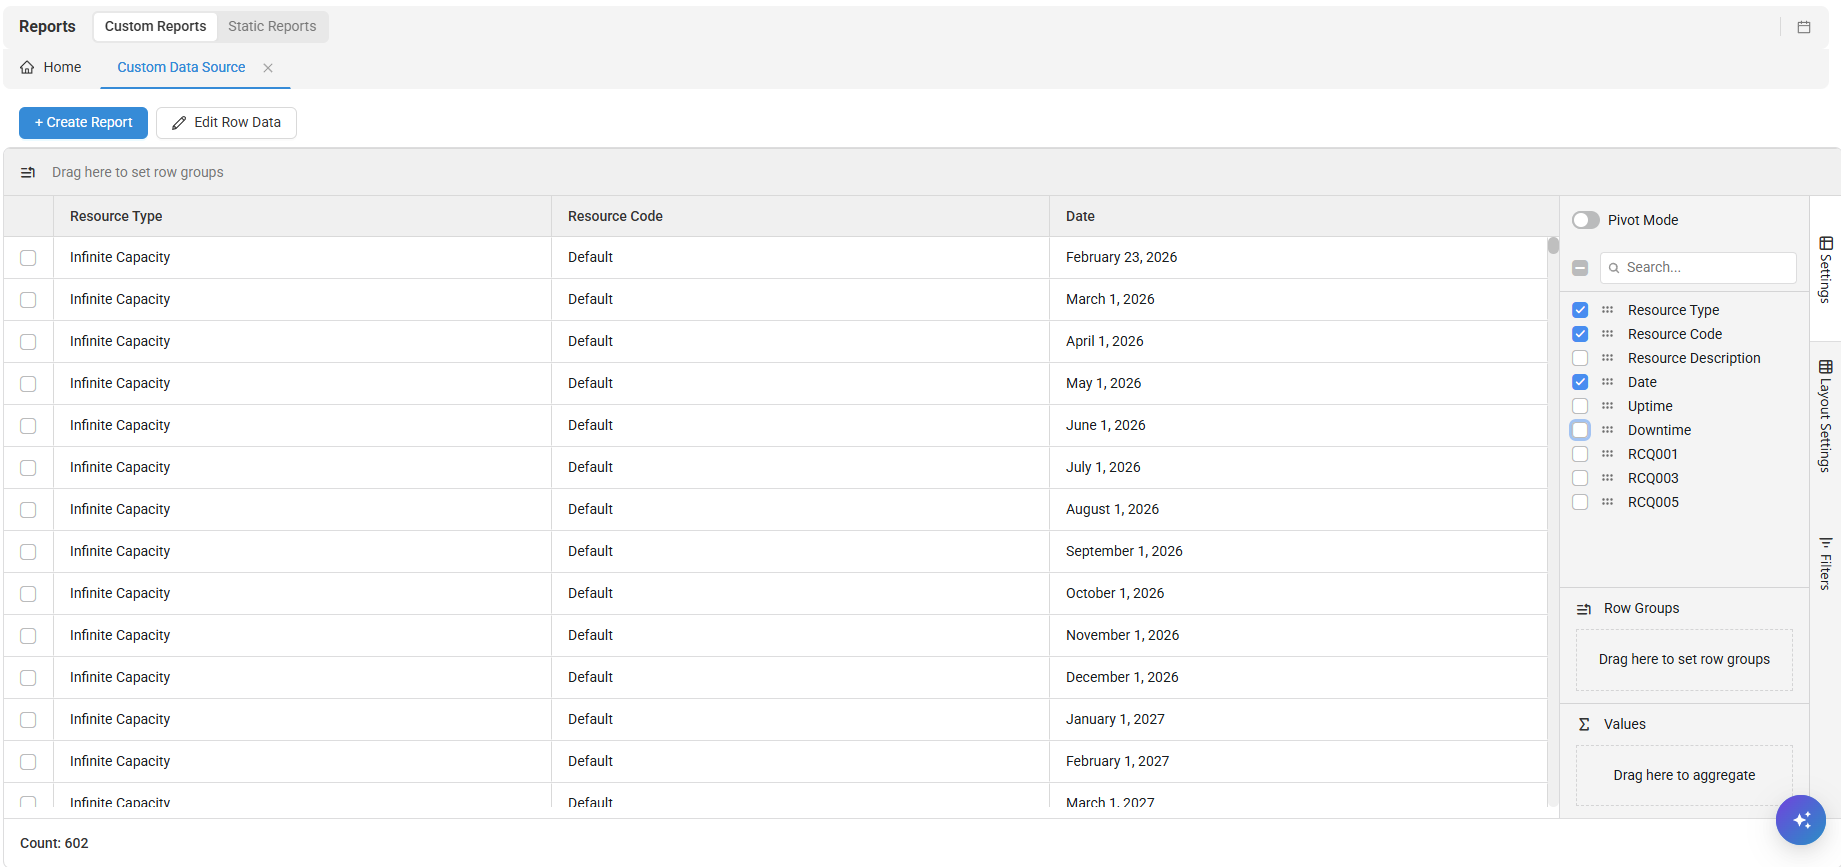Enable the Resource Description column checkbox

tap(1580, 358)
